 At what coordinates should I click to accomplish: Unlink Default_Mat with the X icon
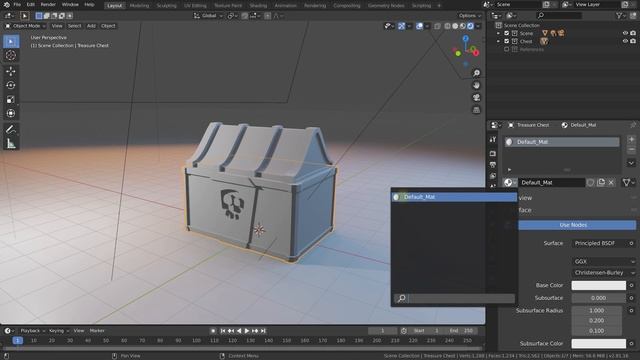[x=611, y=182]
